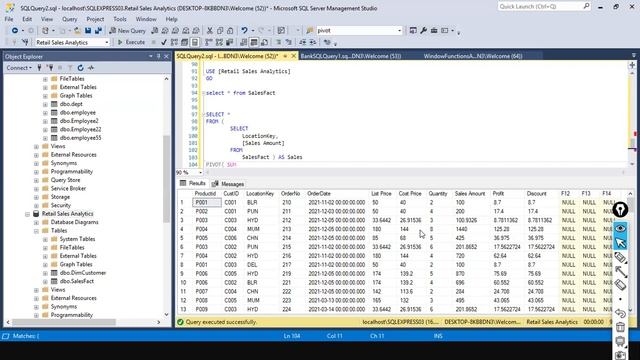Screen dimensions: 640x360
Task: Click the arrow drawing tool in overlay toolbar
Action: 620,271
